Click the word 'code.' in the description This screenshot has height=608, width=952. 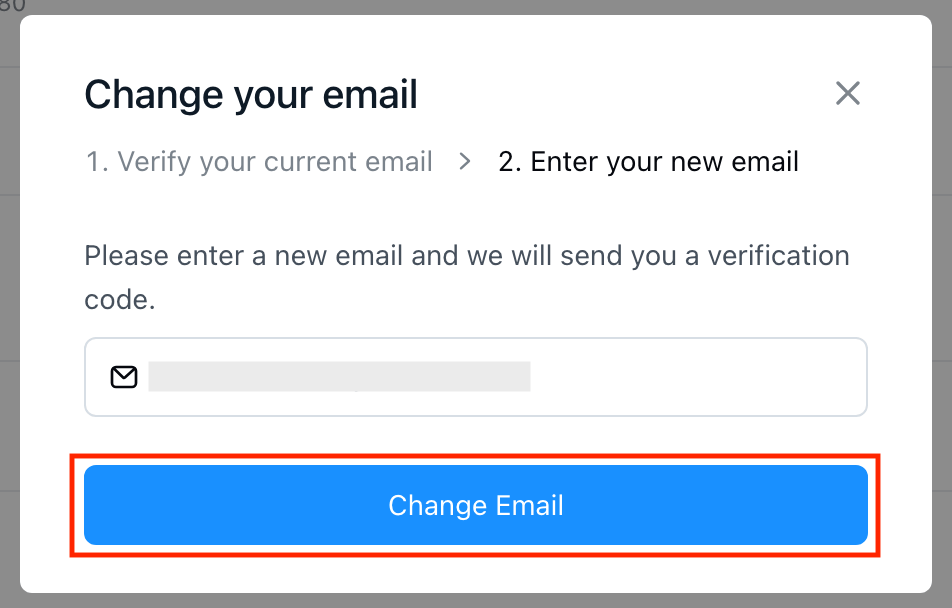(120, 300)
